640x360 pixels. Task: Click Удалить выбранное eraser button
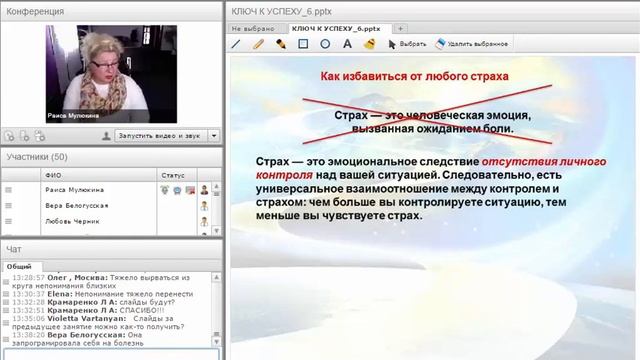point(471,44)
